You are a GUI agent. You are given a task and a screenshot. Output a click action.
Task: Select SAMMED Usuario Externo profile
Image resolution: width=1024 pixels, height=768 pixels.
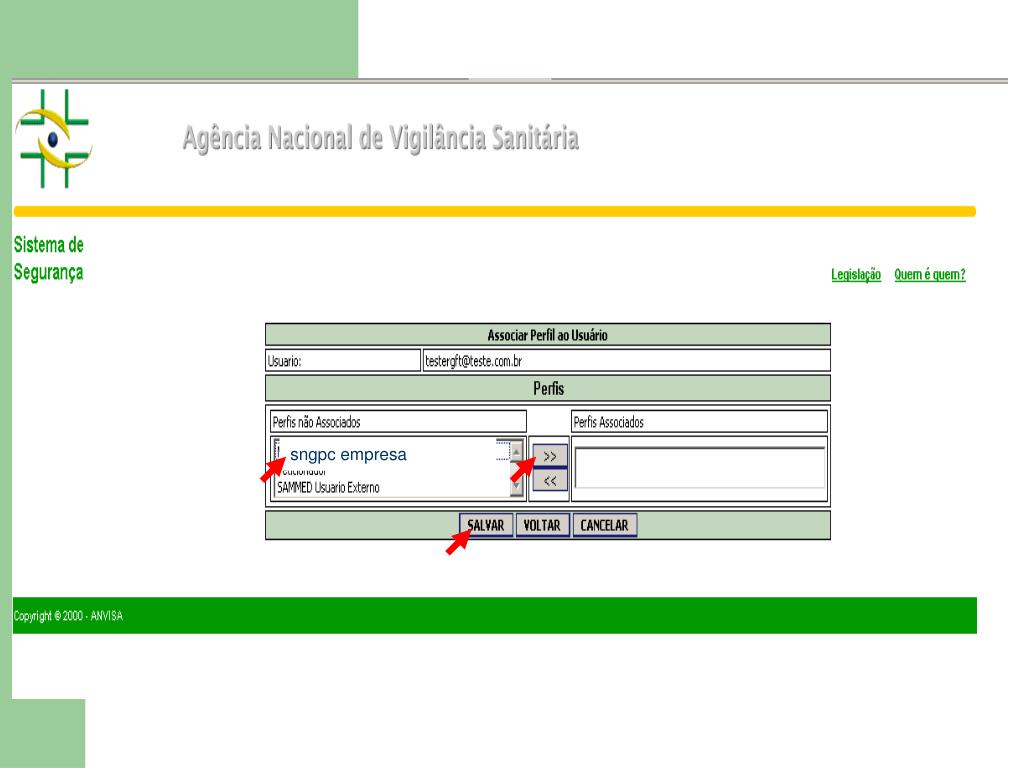click(328, 487)
